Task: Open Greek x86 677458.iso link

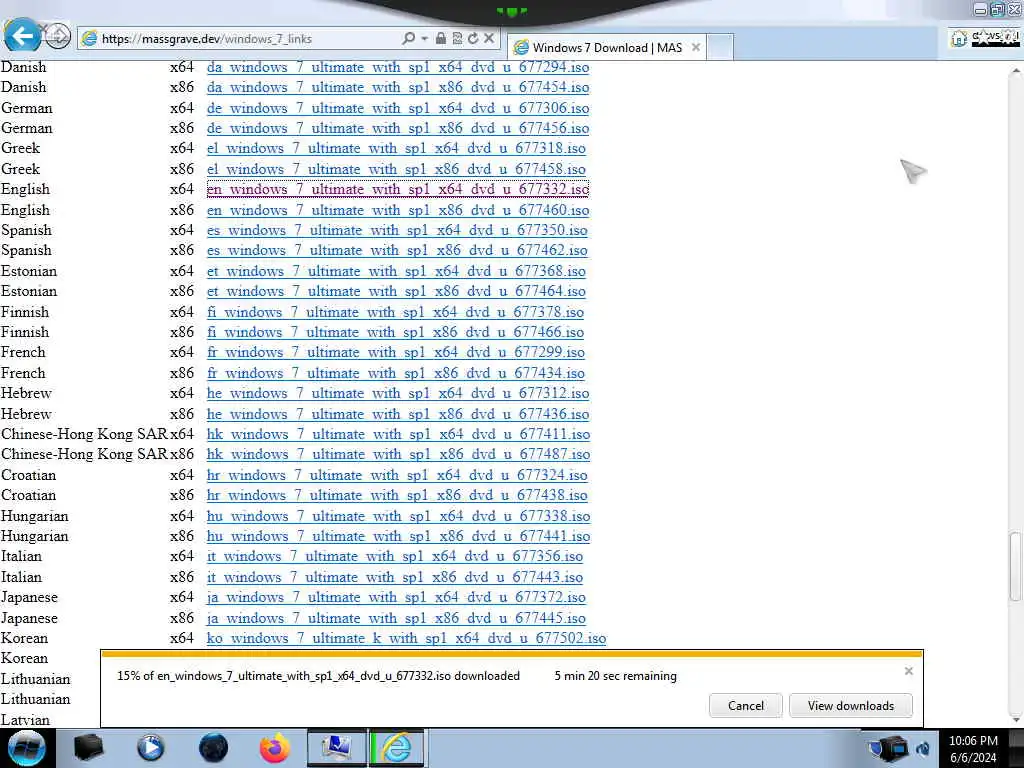Action: (396, 169)
